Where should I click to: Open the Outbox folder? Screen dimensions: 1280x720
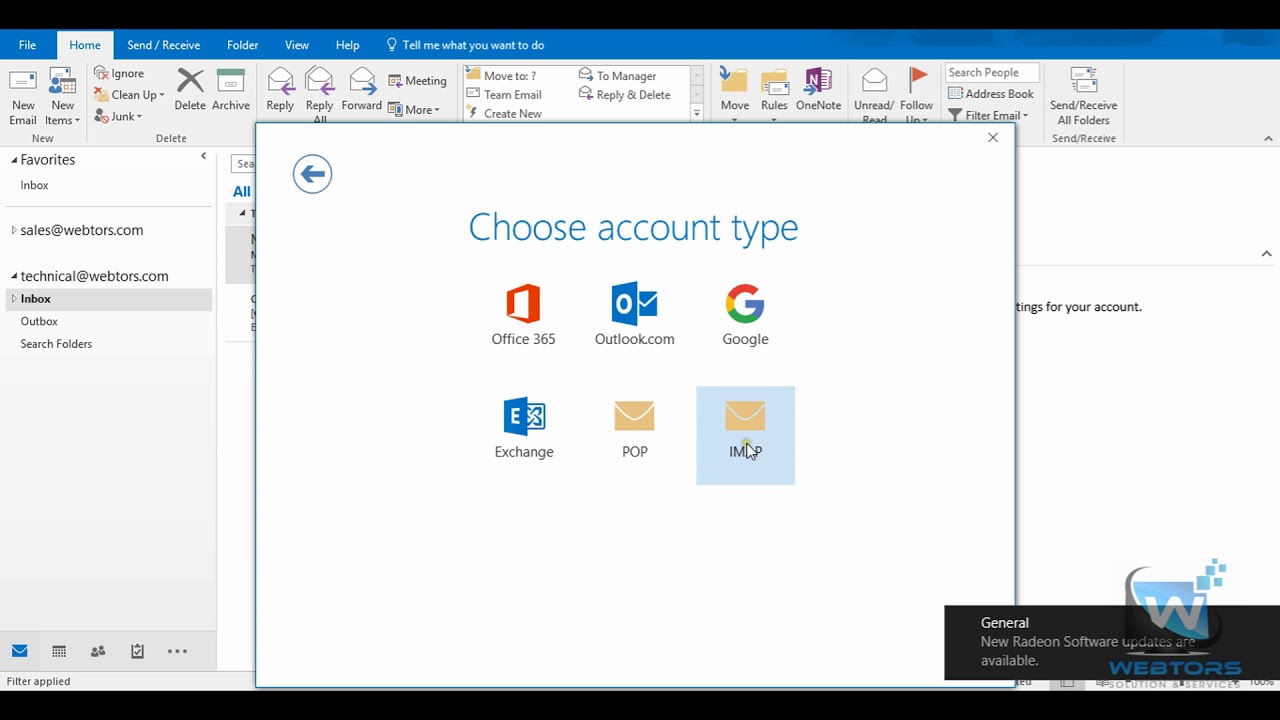[x=39, y=321]
